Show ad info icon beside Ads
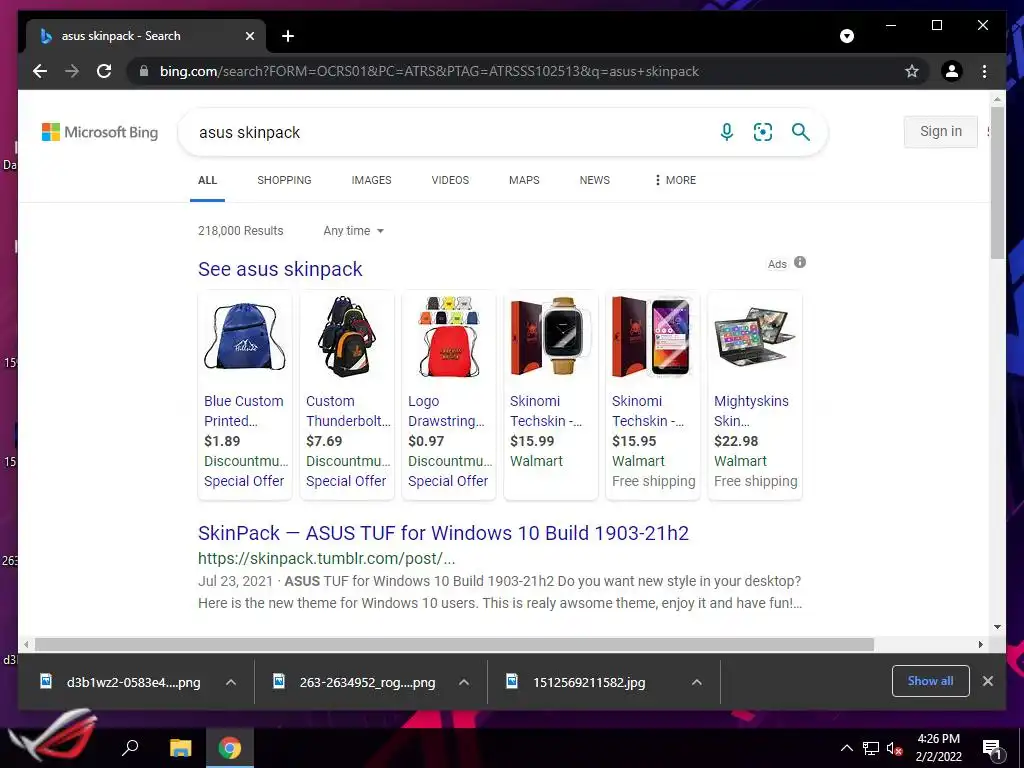 point(800,263)
